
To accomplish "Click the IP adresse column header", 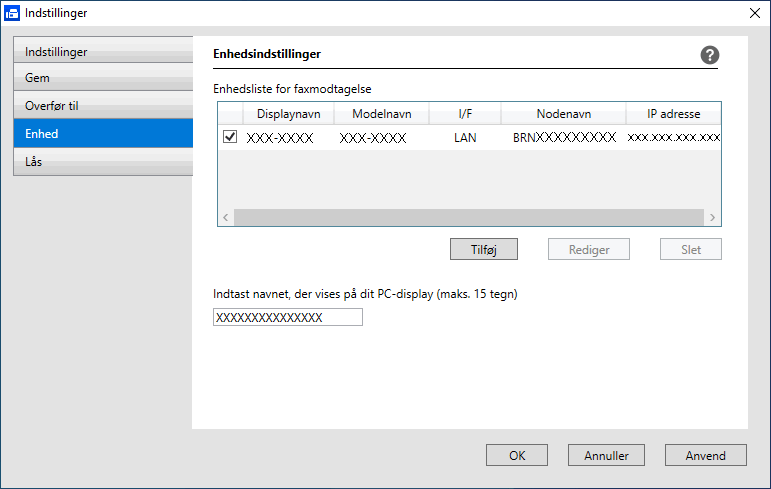I will click(x=674, y=114).
